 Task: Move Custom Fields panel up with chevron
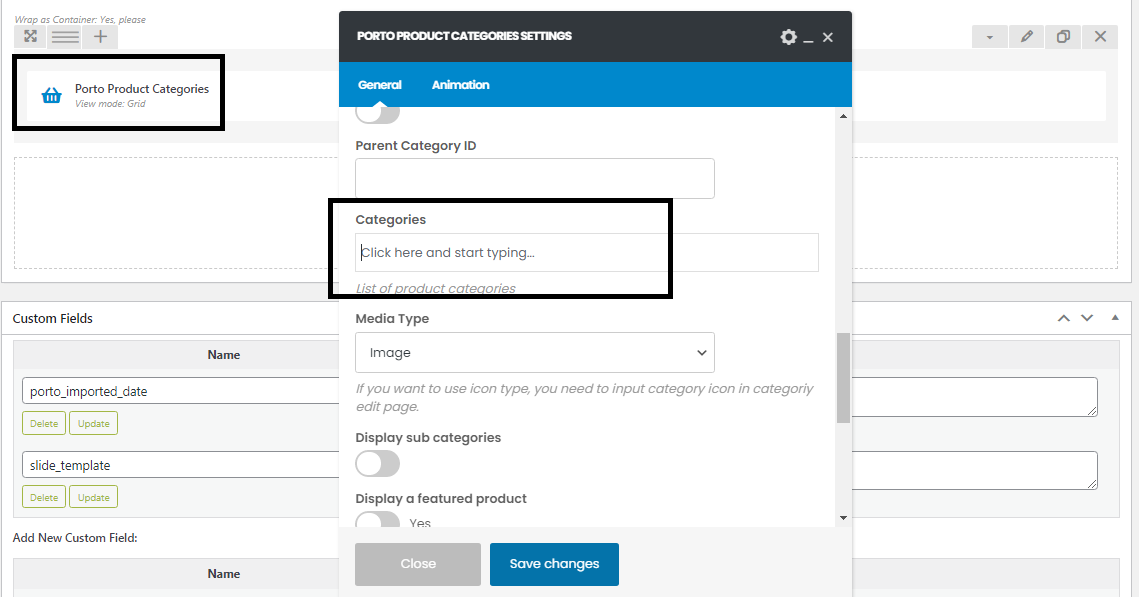(1063, 318)
